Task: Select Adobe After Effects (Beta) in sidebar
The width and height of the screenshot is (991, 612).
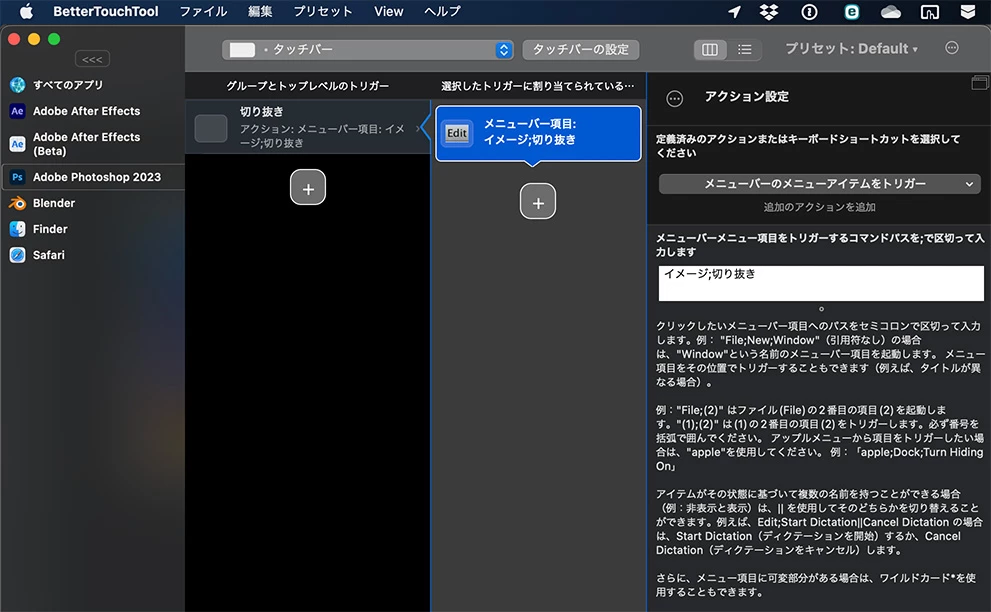Action: (92, 144)
